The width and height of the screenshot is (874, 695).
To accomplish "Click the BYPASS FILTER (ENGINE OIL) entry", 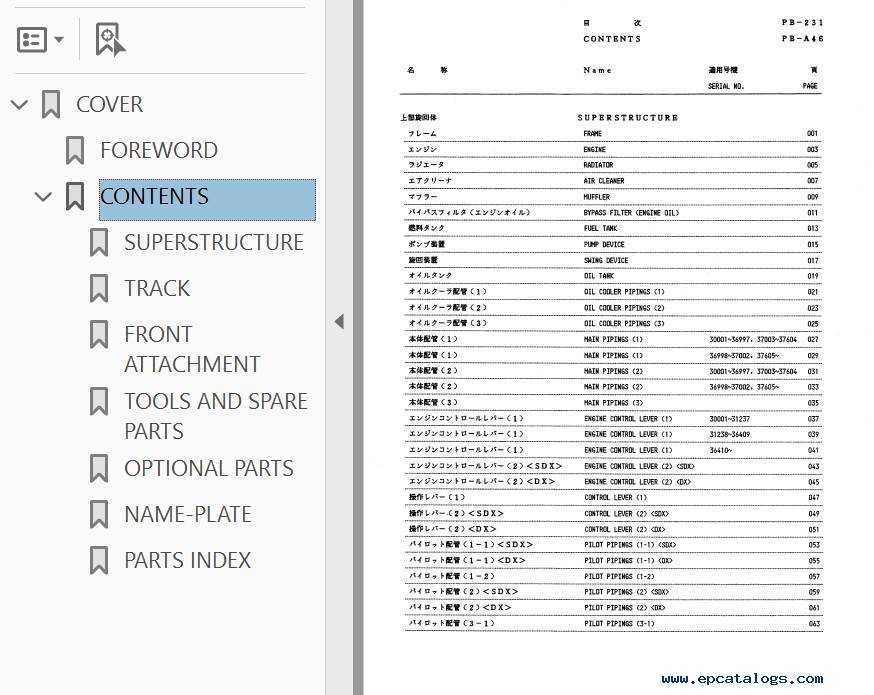I will click(631, 213).
